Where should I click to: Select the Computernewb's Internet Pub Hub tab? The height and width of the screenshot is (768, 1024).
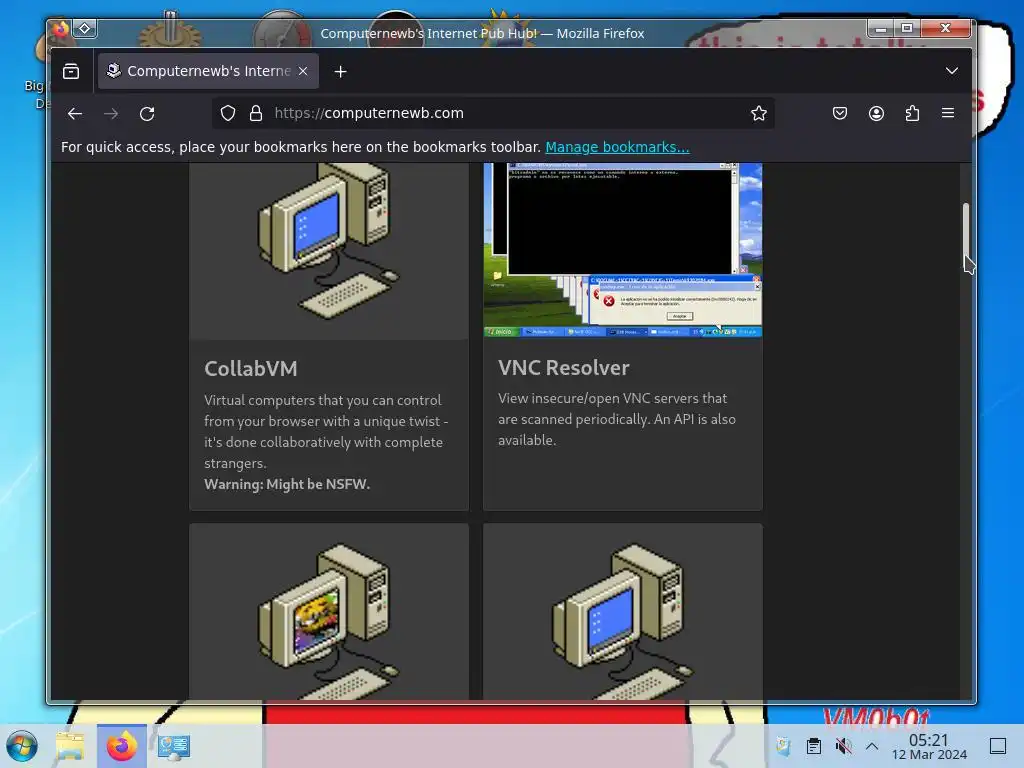tap(208, 71)
